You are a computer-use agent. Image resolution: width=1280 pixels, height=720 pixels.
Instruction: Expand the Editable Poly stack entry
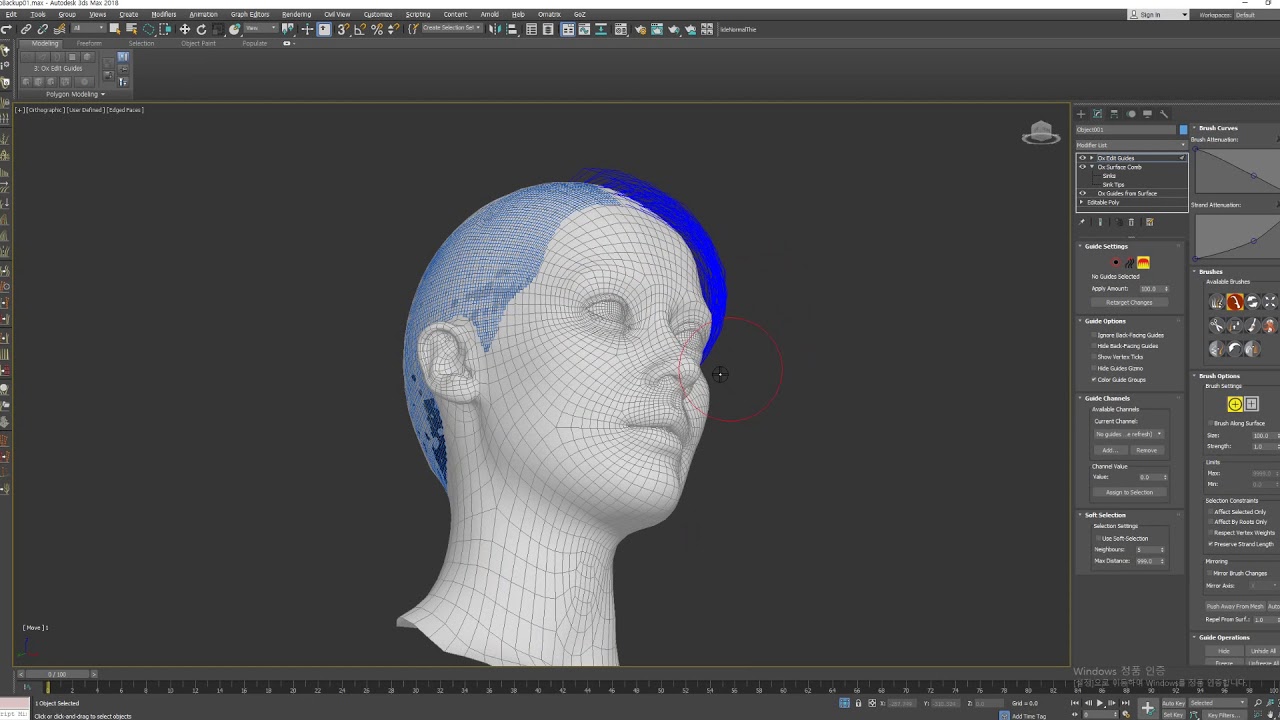pyautogui.click(x=1082, y=202)
